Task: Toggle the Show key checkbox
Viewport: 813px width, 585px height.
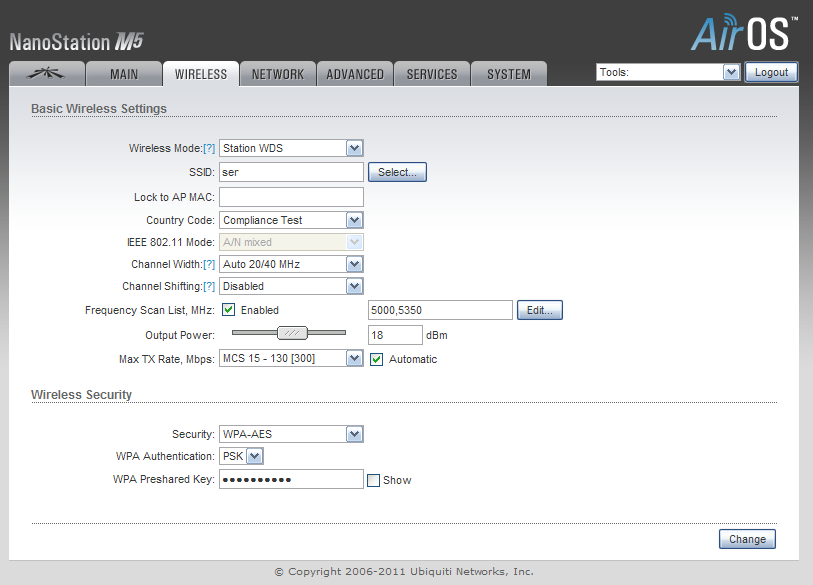Action: (373, 481)
